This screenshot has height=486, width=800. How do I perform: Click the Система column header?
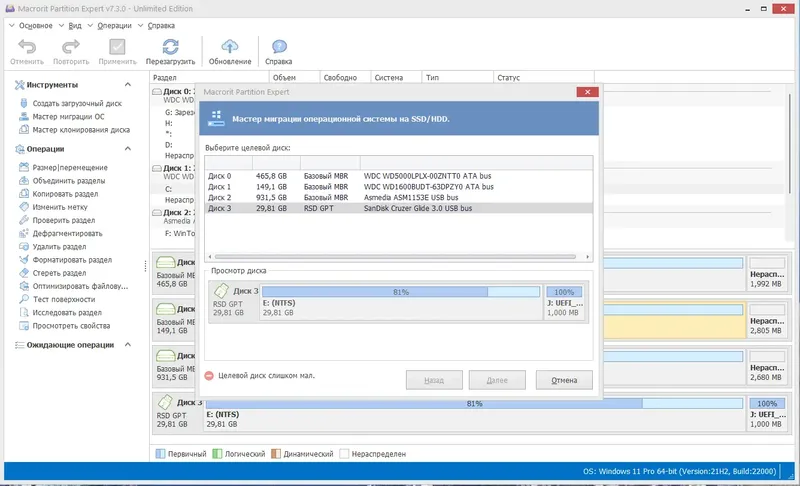[x=396, y=78]
